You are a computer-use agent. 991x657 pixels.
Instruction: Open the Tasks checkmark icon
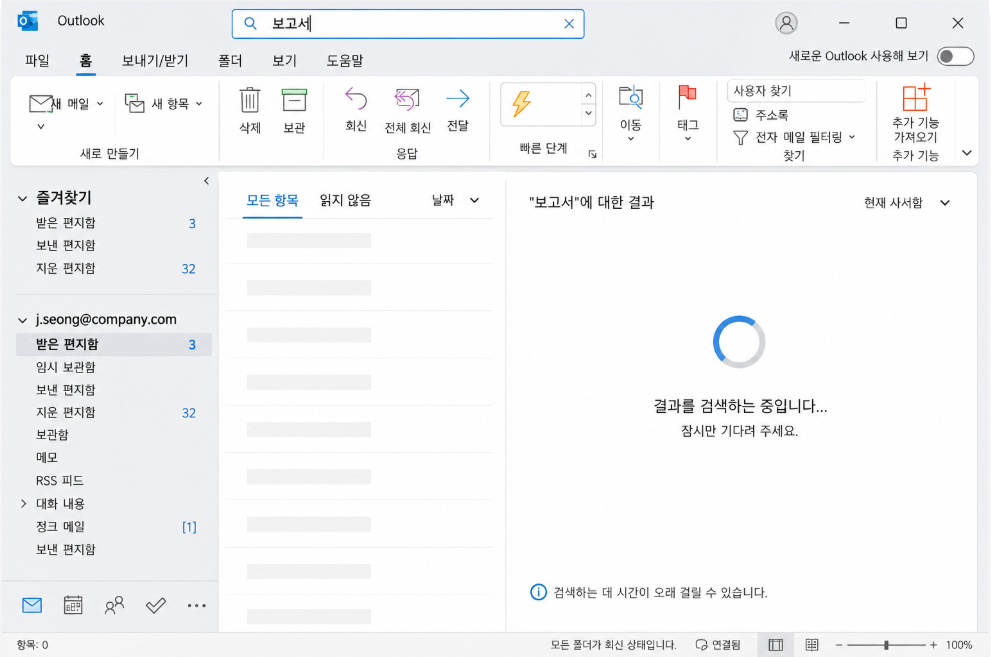pos(155,605)
